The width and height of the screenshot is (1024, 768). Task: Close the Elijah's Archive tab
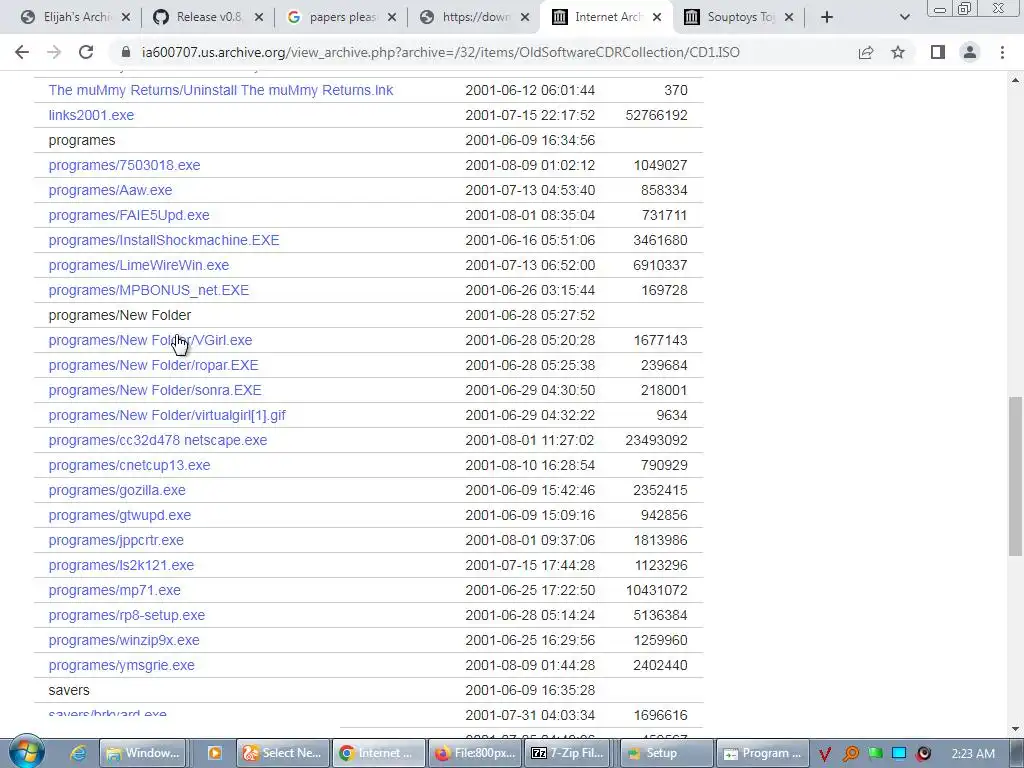(126, 17)
